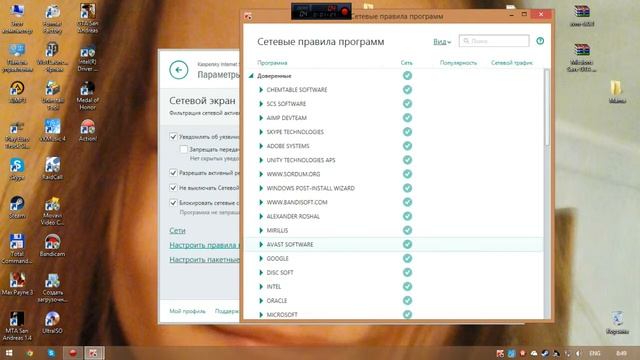The image size is (640, 360).
Task: Toggle the 'Уведомлять об уязвимостях' checkbox
Action: pos(173,137)
